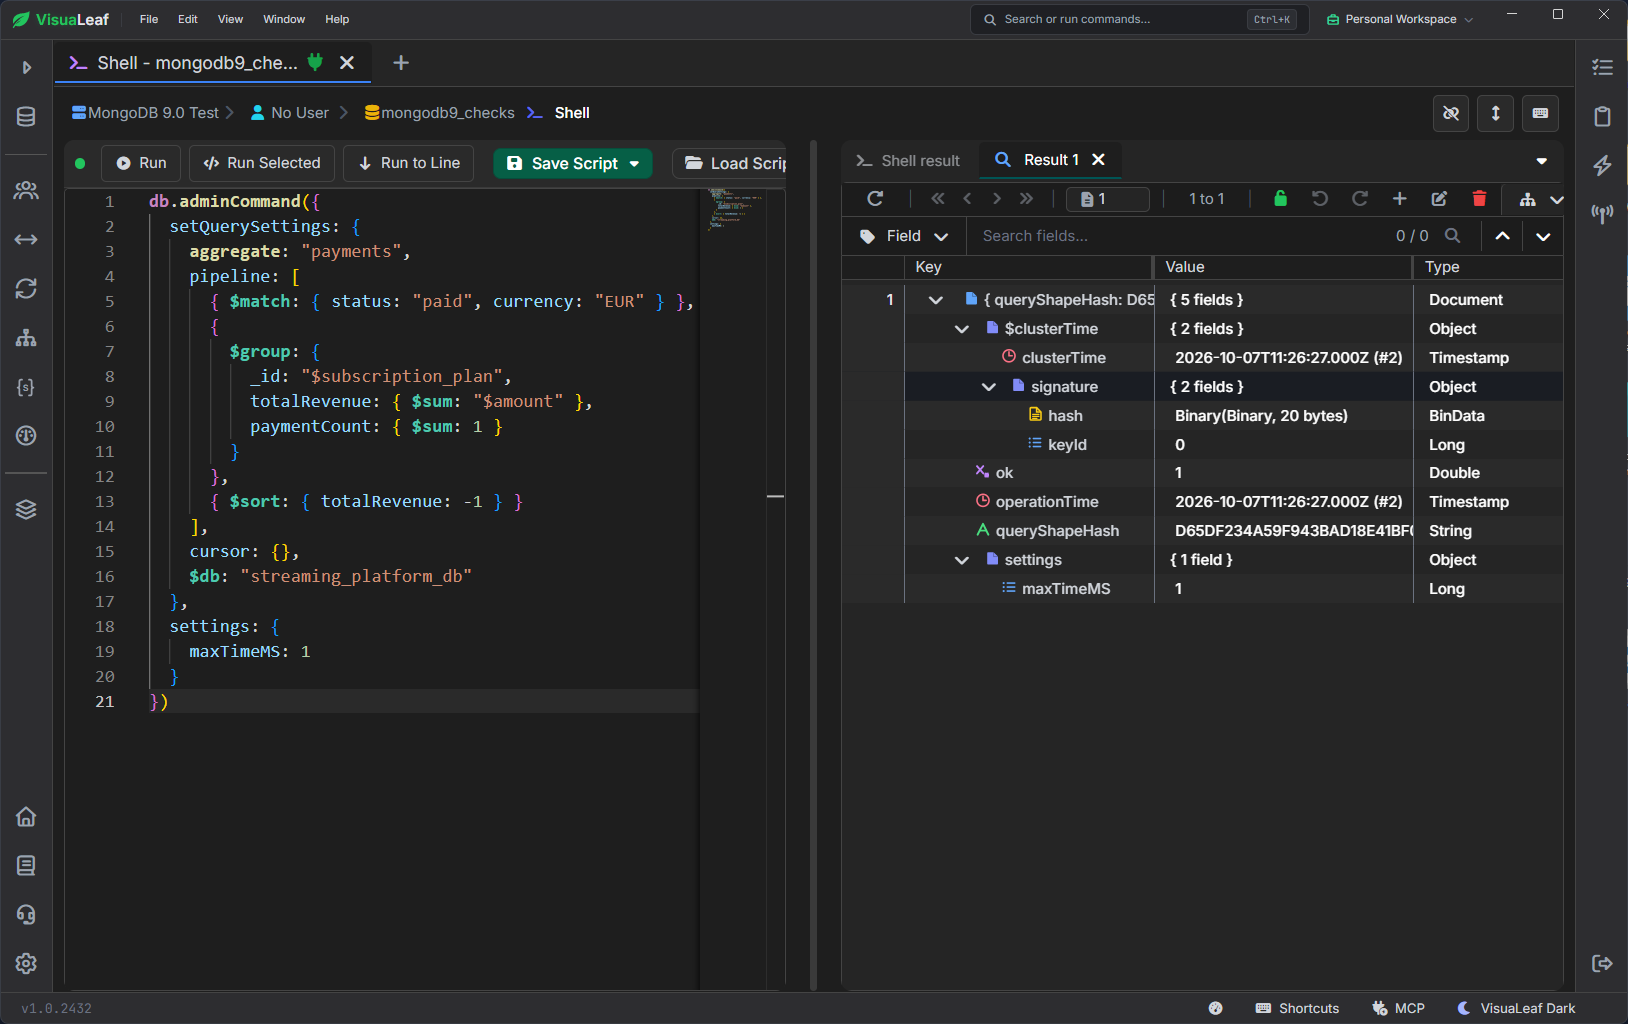This screenshot has width=1628, height=1024.
Task: Click the Search fields input box
Action: [1180, 236]
